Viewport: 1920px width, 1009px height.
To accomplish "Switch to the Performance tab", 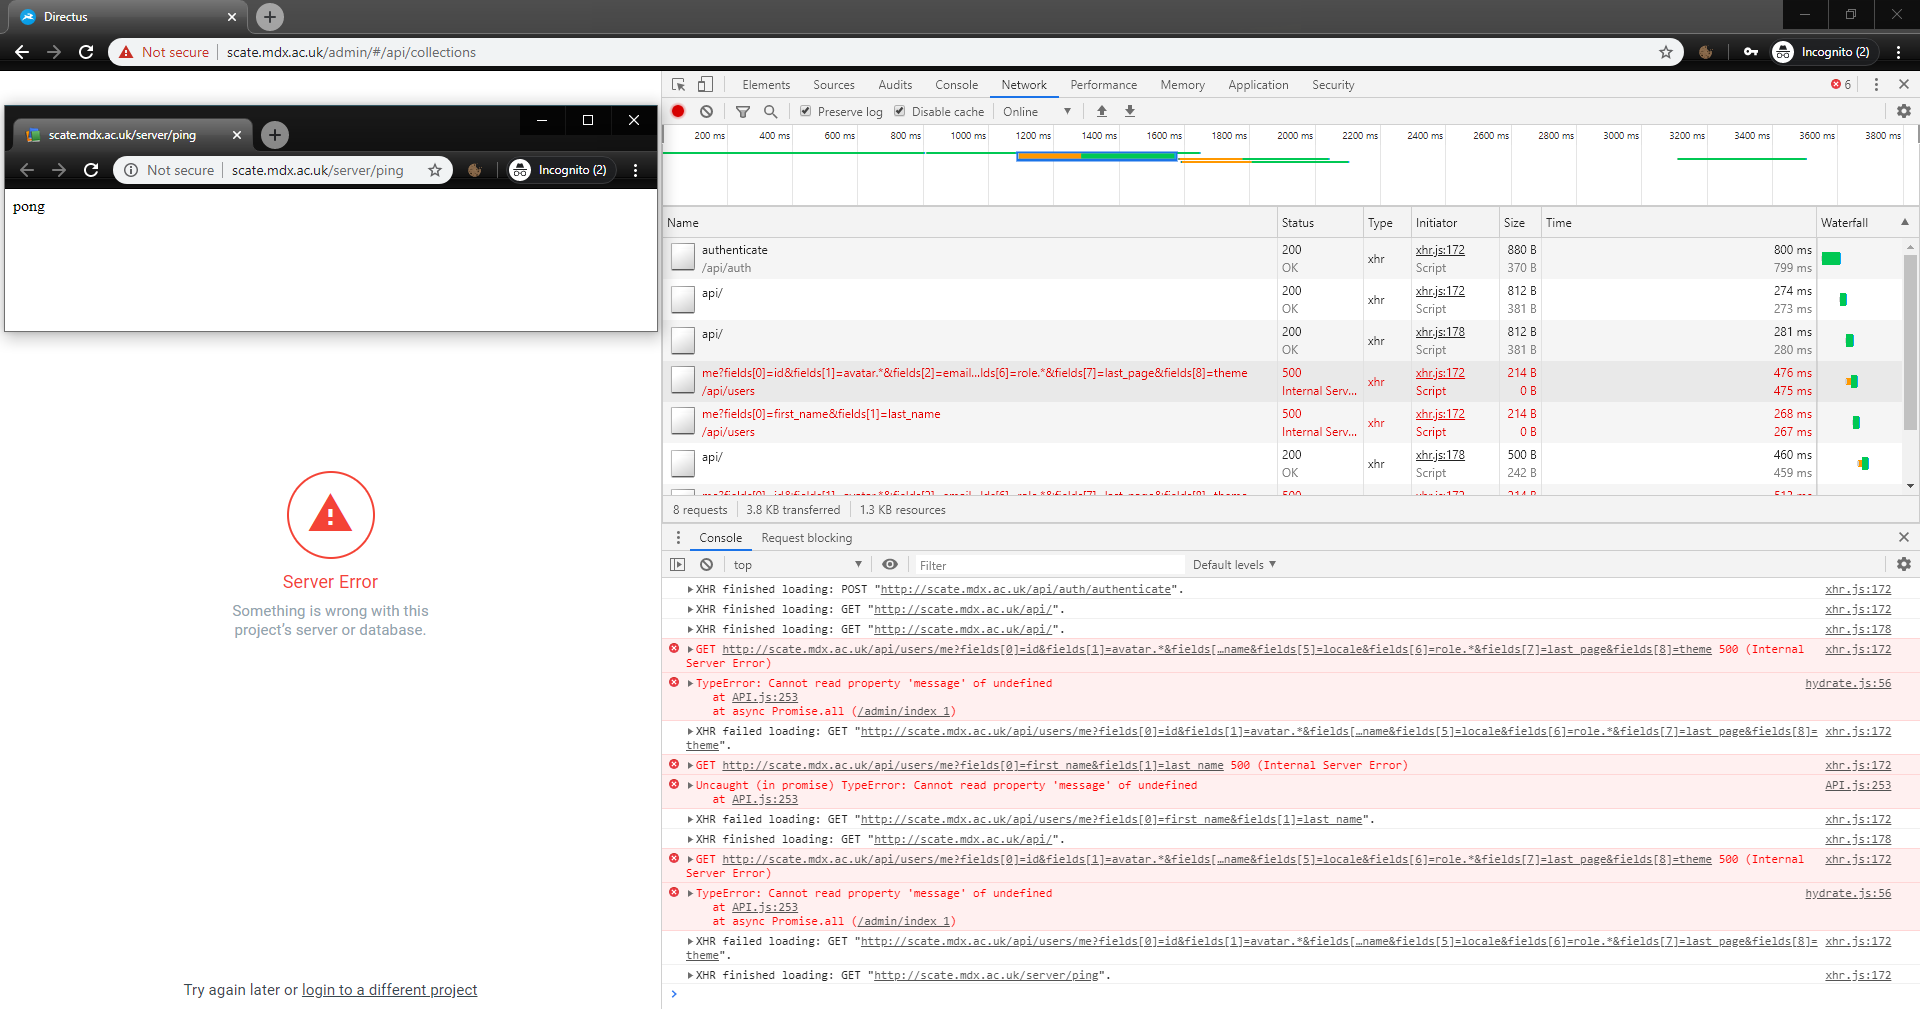I will tap(1103, 84).
